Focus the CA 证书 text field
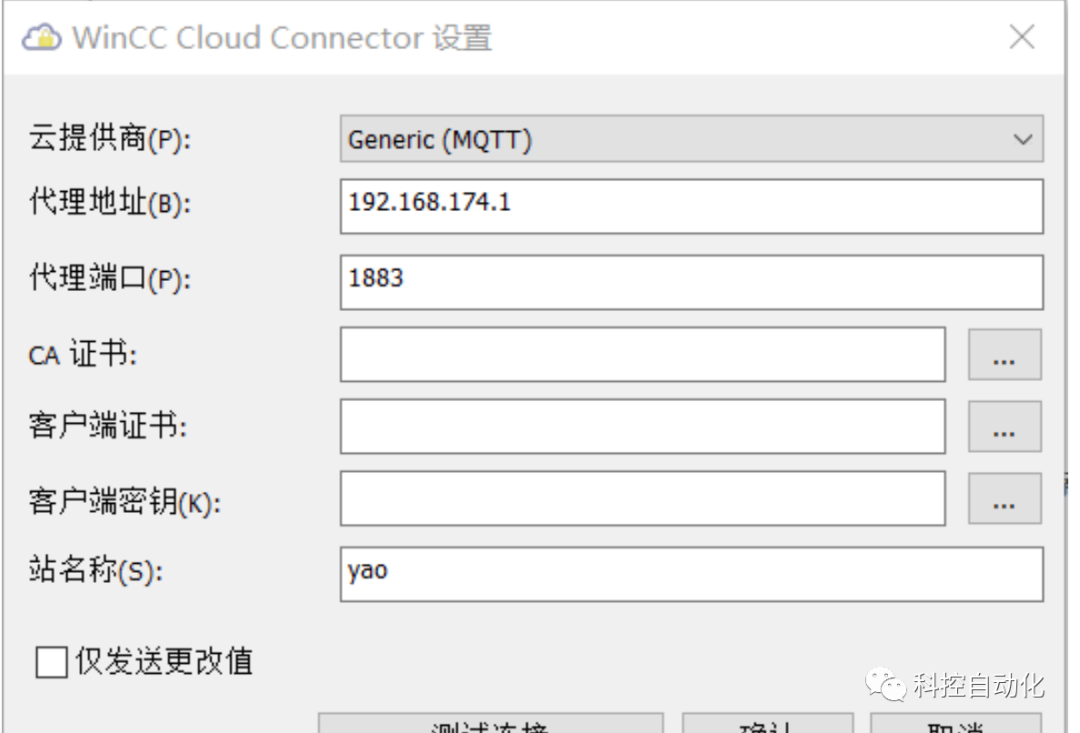1080x733 pixels. coord(642,354)
